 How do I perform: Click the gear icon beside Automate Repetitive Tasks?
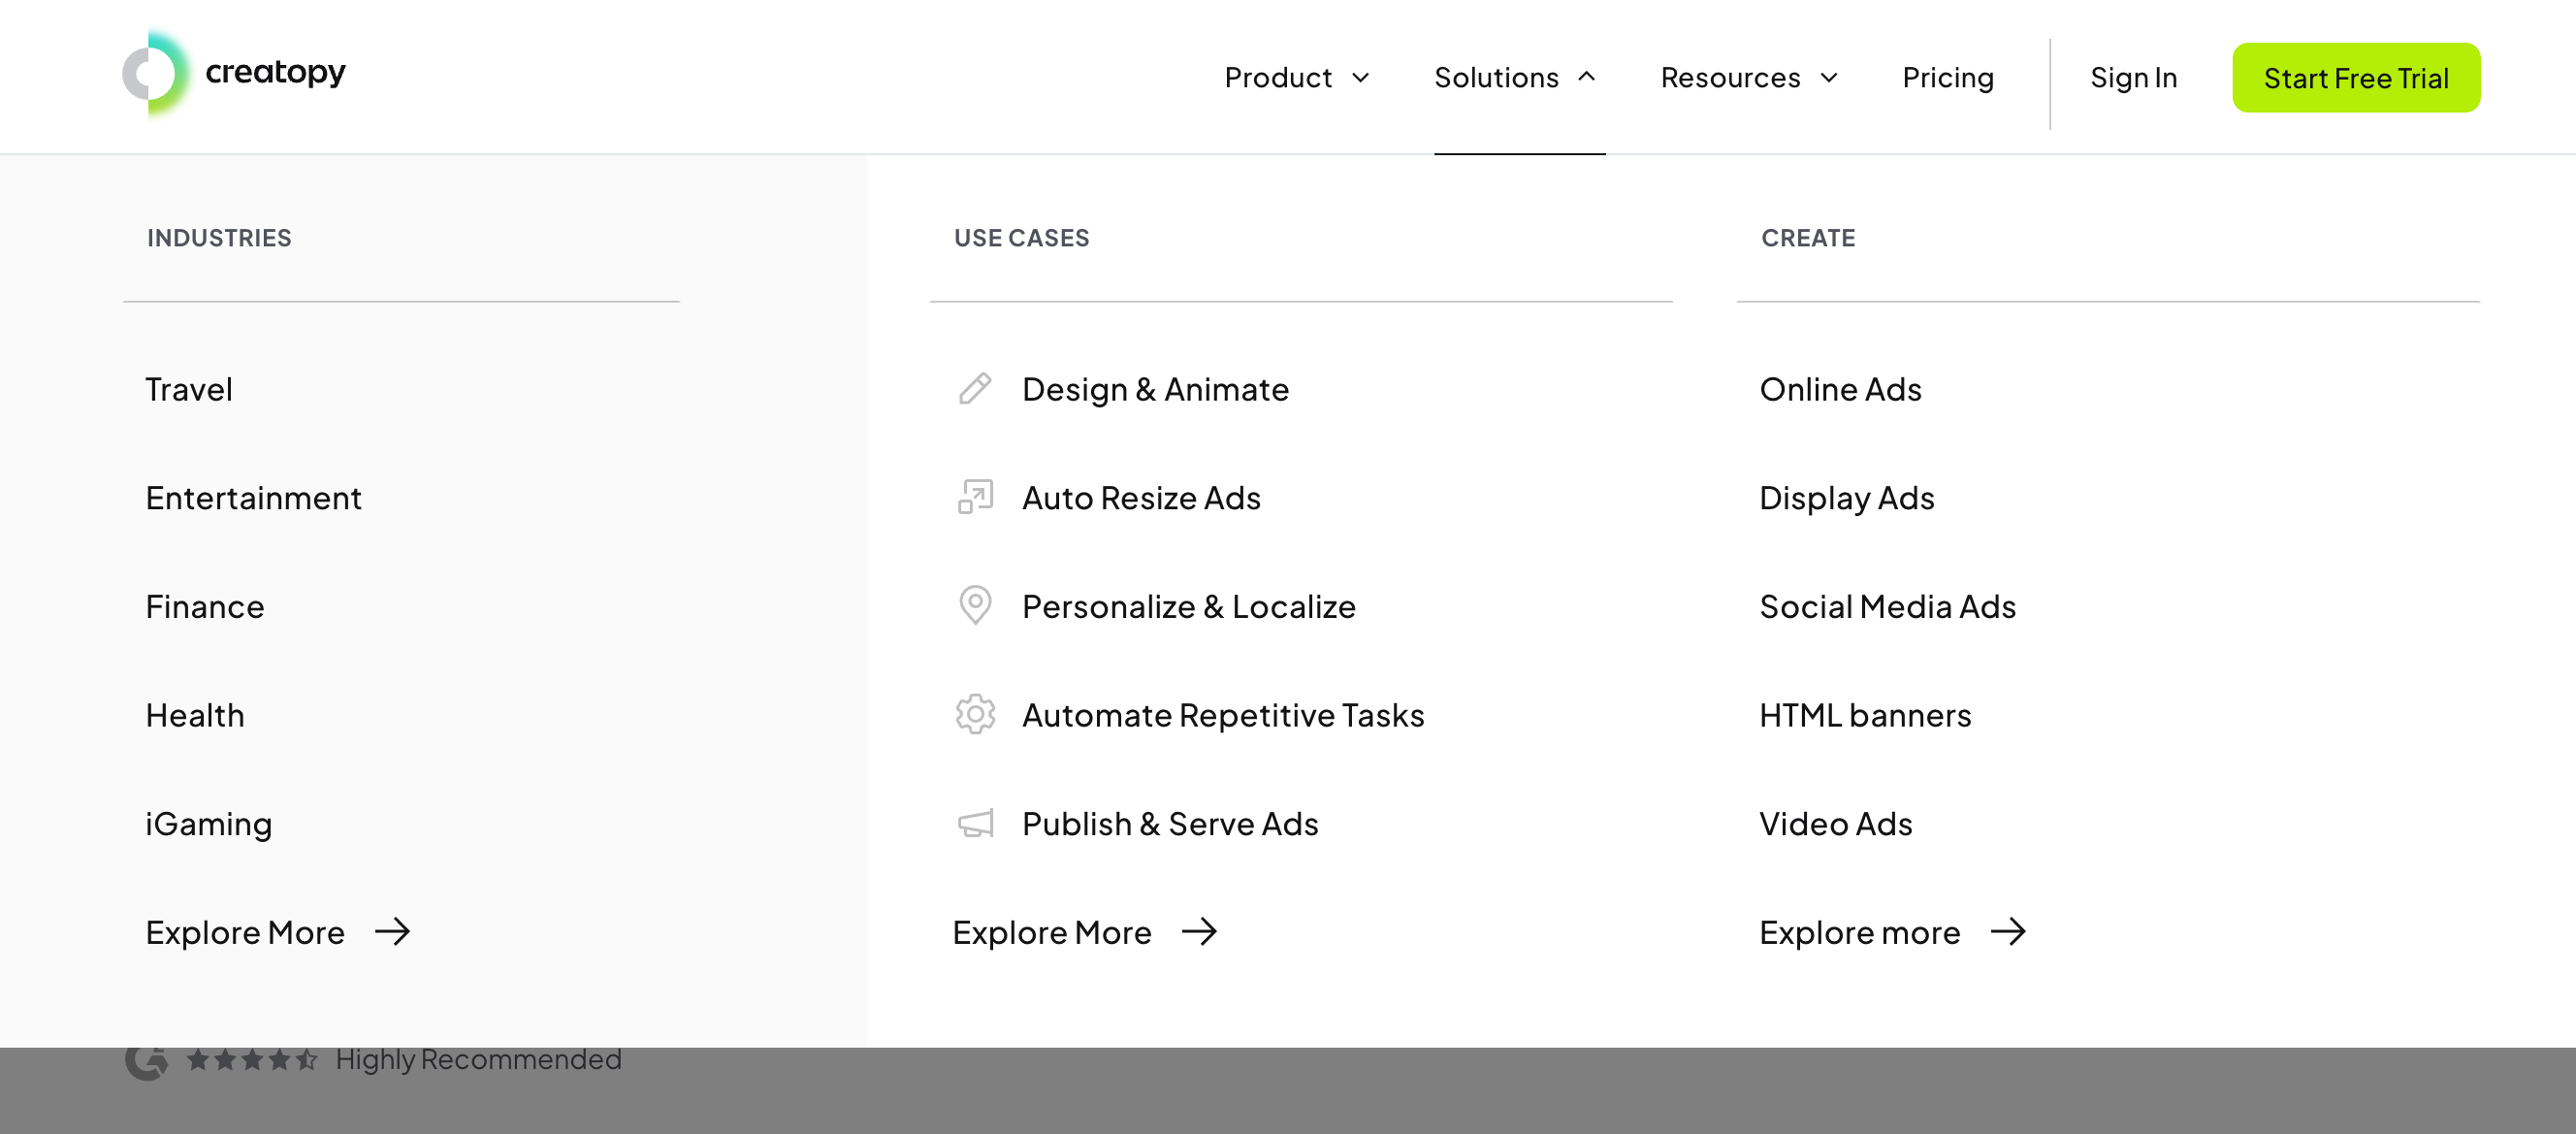tap(974, 714)
